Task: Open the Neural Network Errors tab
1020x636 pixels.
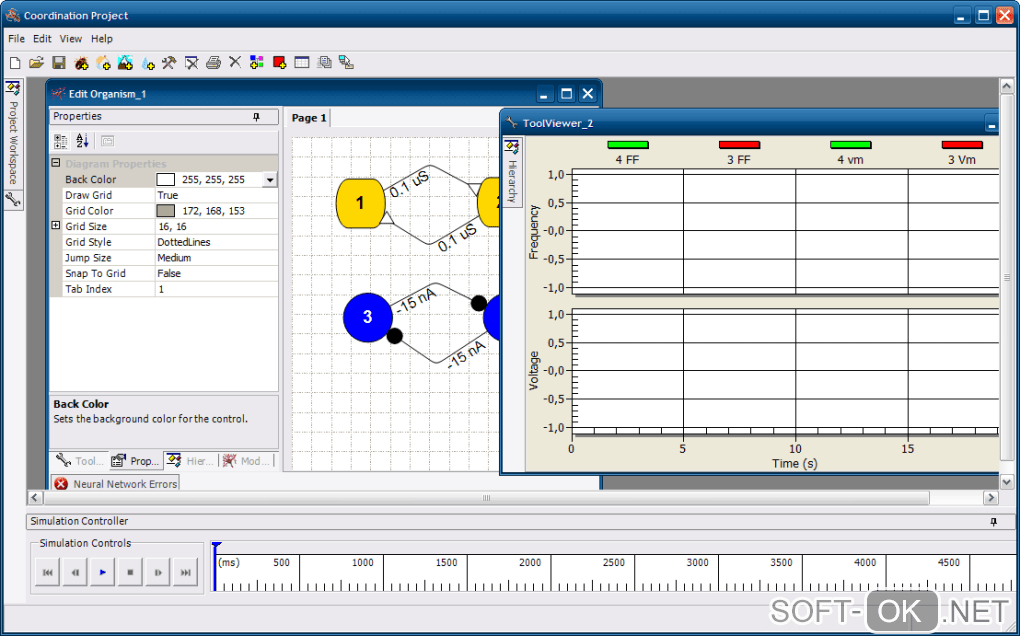Action: tap(116, 484)
